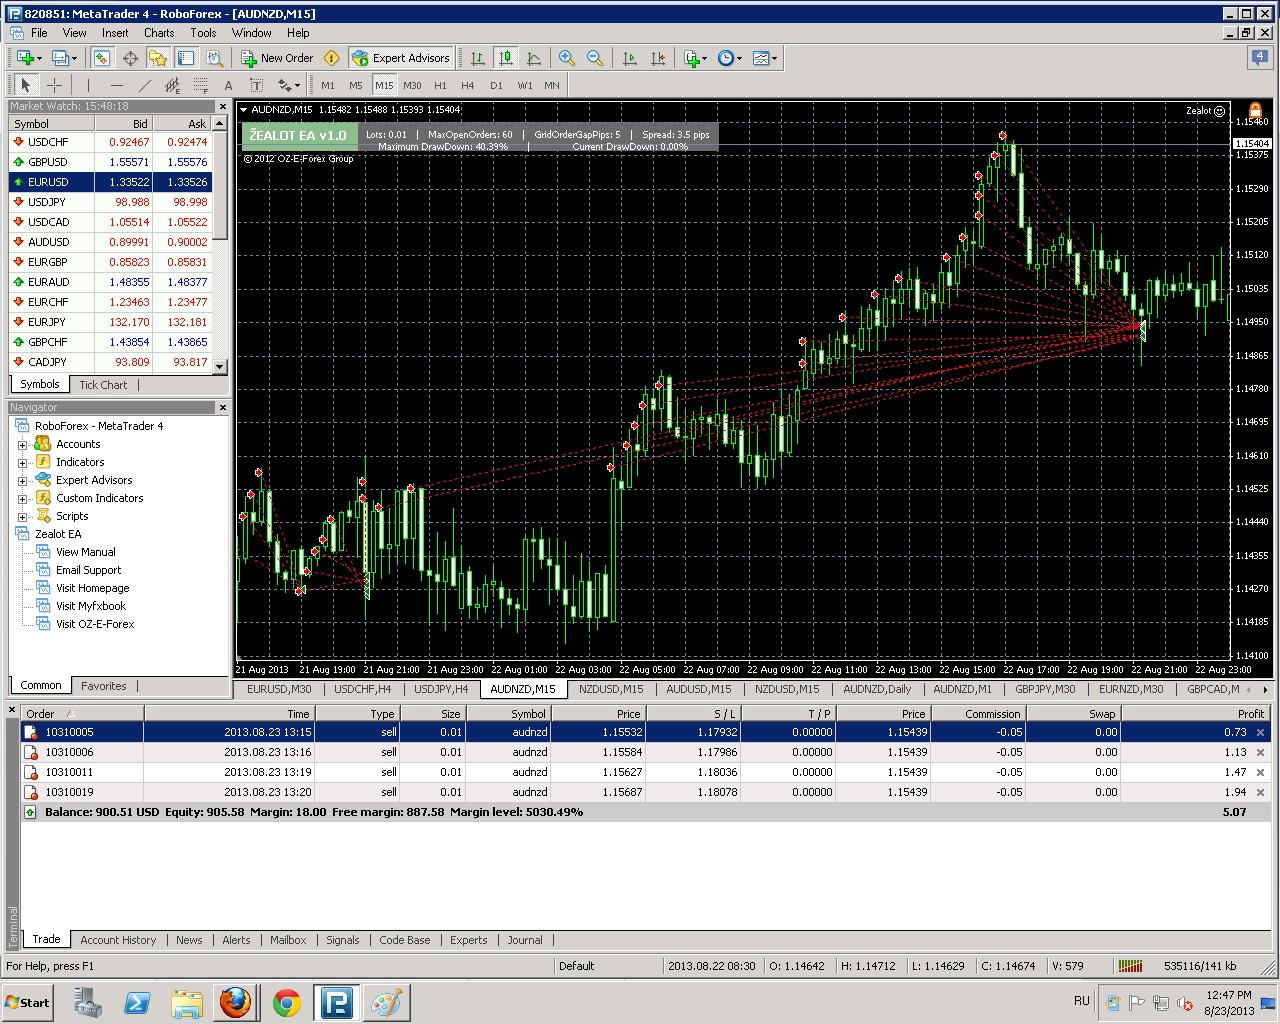Image resolution: width=1280 pixels, height=1024 pixels.
Task: Toggle the Expert Advisors button
Action: [x=401, y=58]
